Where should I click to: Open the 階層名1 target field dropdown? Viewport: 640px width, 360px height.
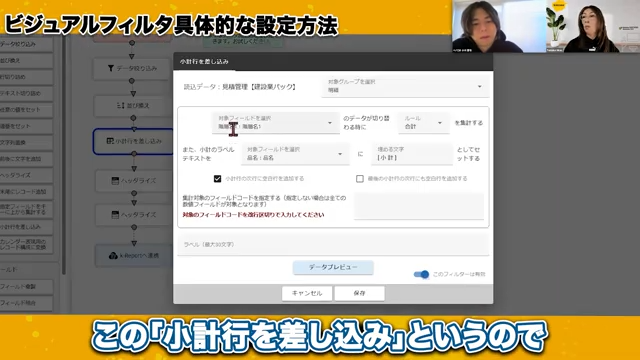[x=276, y=123]
